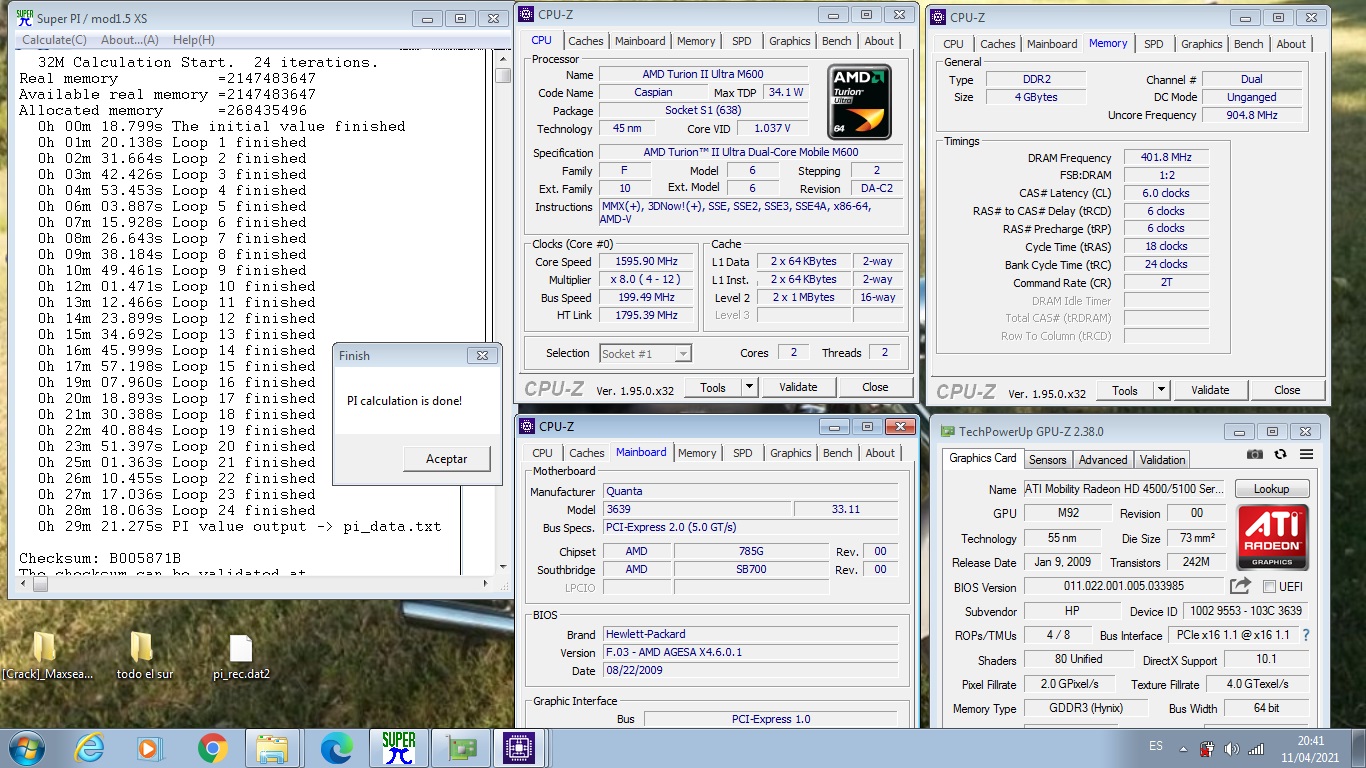
Task: Open About tab in Memory CPU-Z window
Action: pyautogui.click(x=1290, y=44)
